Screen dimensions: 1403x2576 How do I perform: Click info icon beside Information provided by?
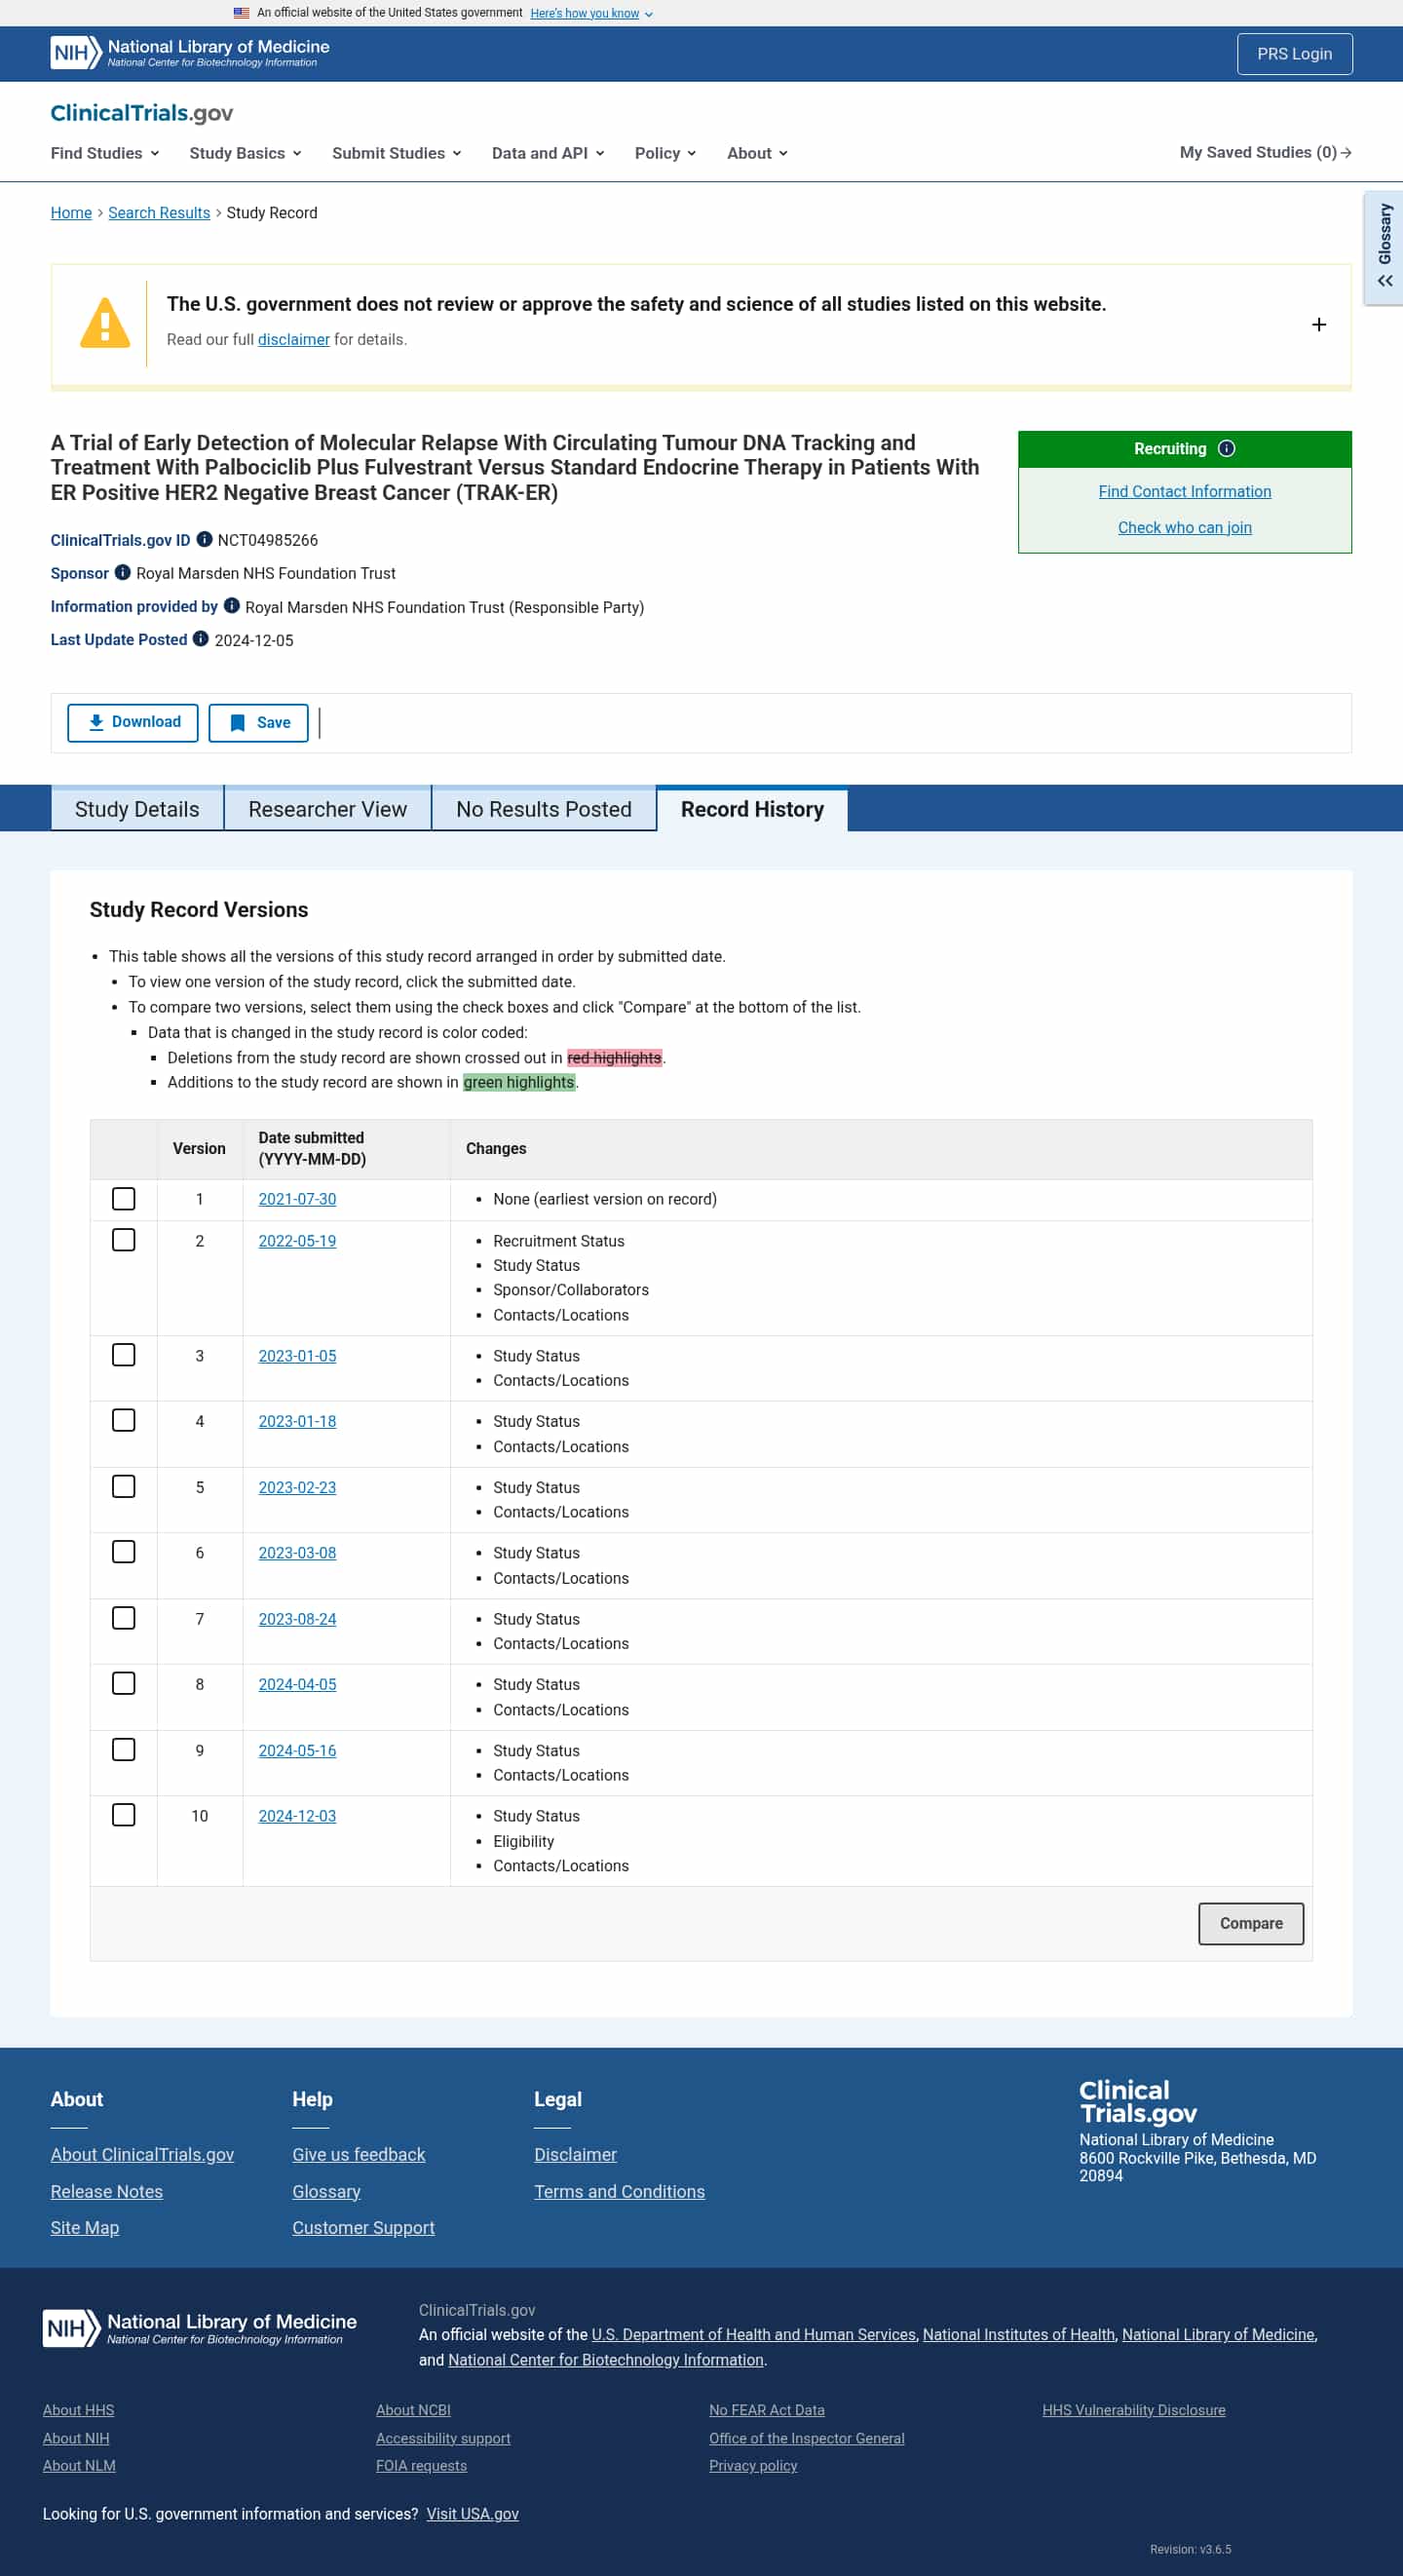[232, 606]
